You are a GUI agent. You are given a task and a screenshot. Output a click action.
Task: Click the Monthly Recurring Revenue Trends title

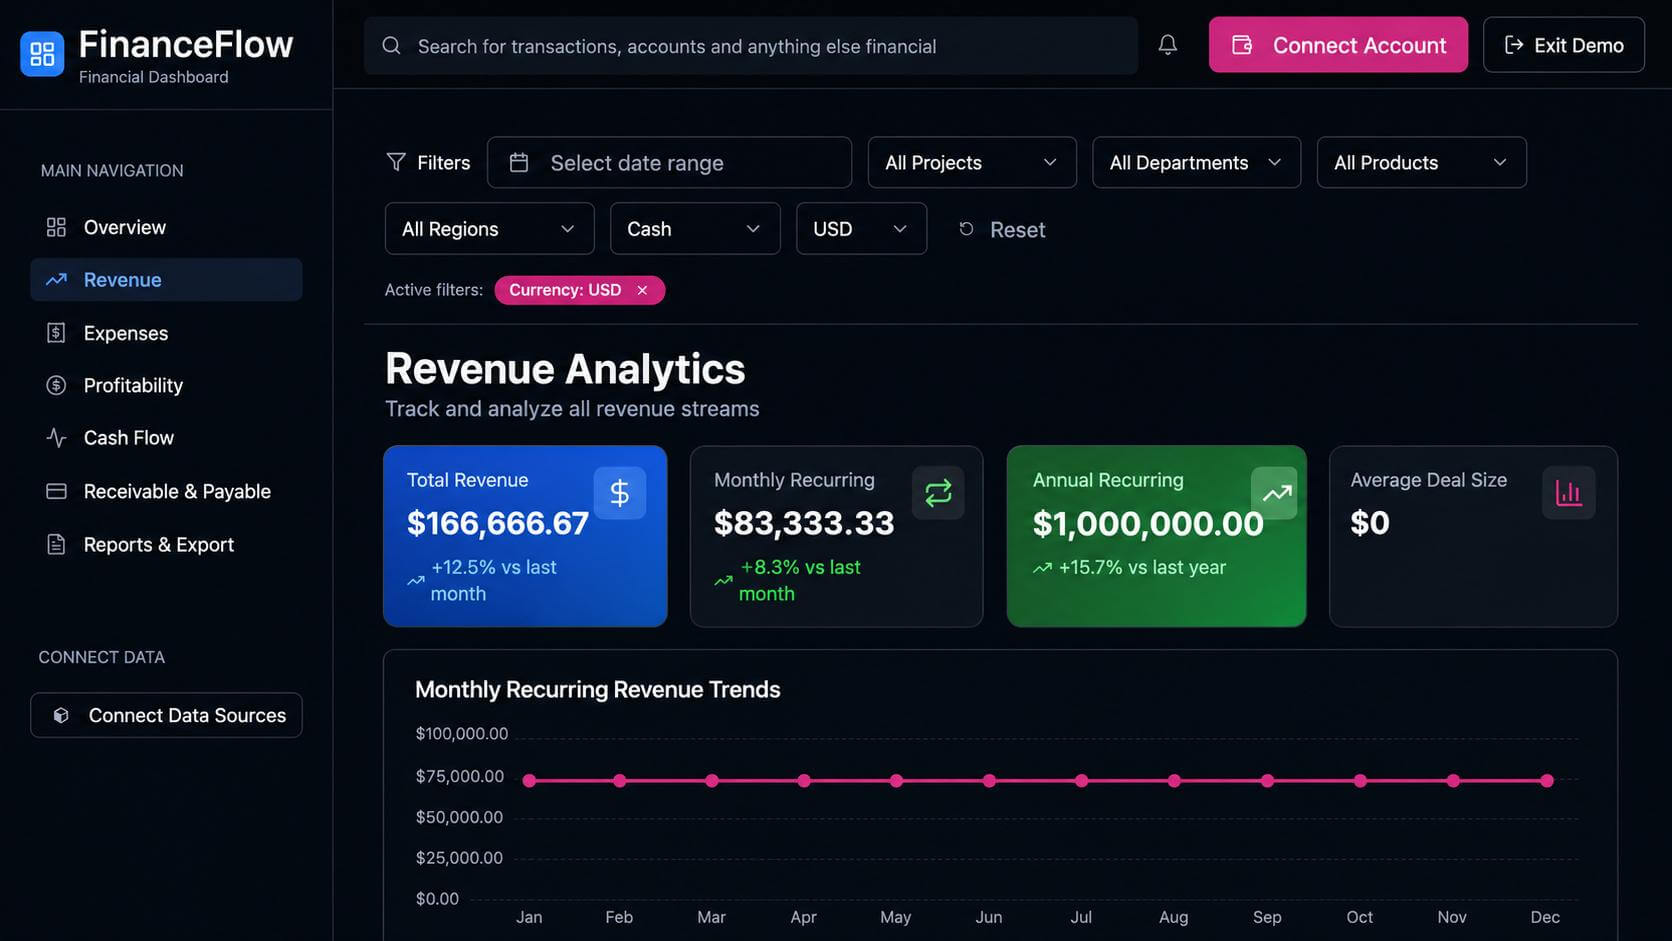[598, 689]
